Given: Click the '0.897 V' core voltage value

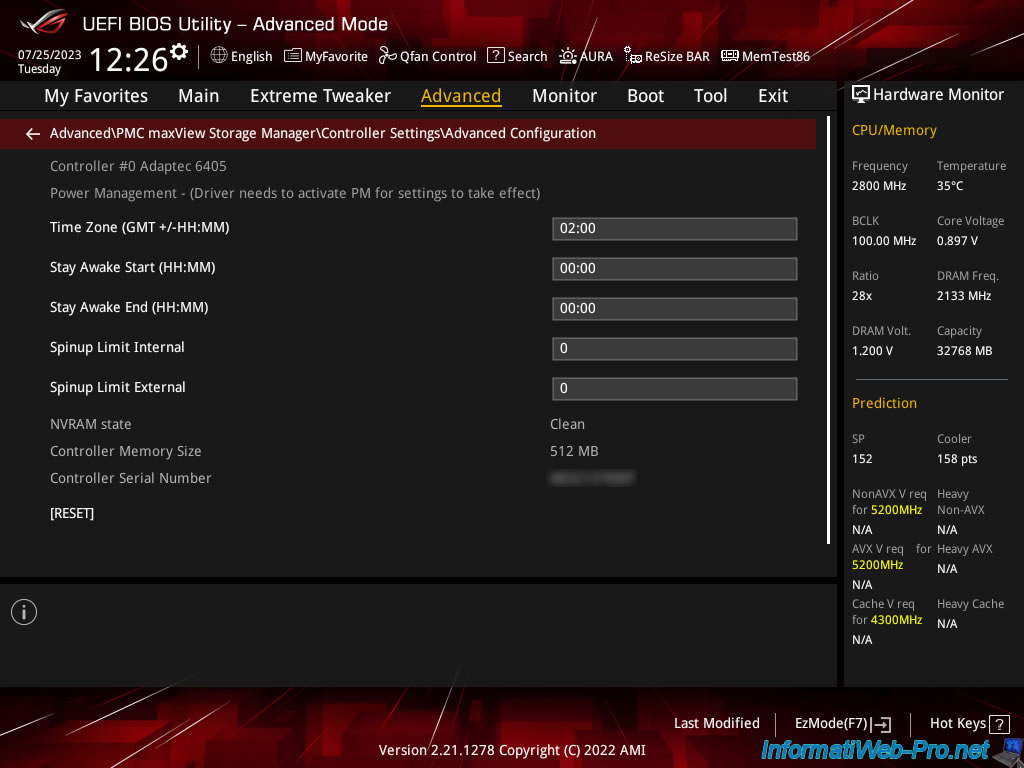Looking at the screenshot, I should [x=957, y=241].
